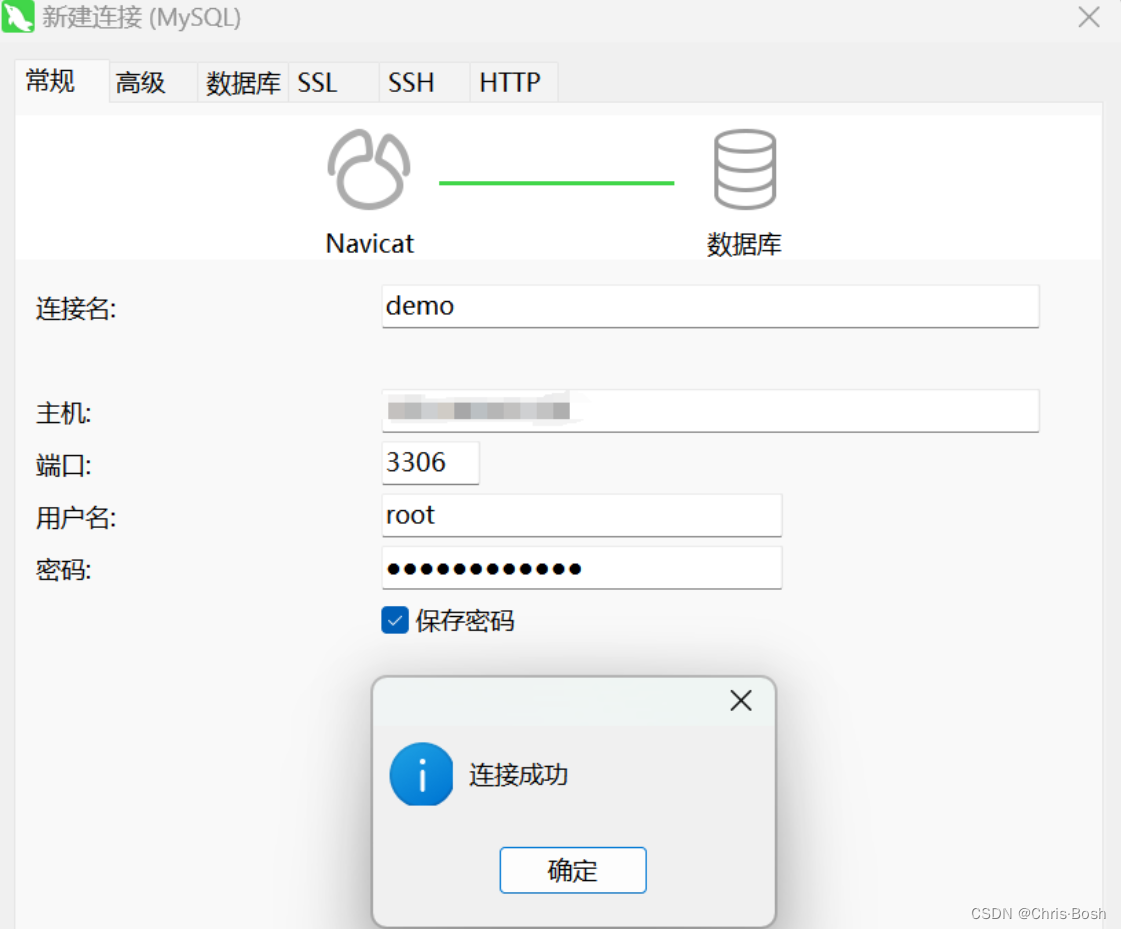This screenshot has height=929, width=1121.
Task: Switch to the 常规 tab
Action: (61, 81)
